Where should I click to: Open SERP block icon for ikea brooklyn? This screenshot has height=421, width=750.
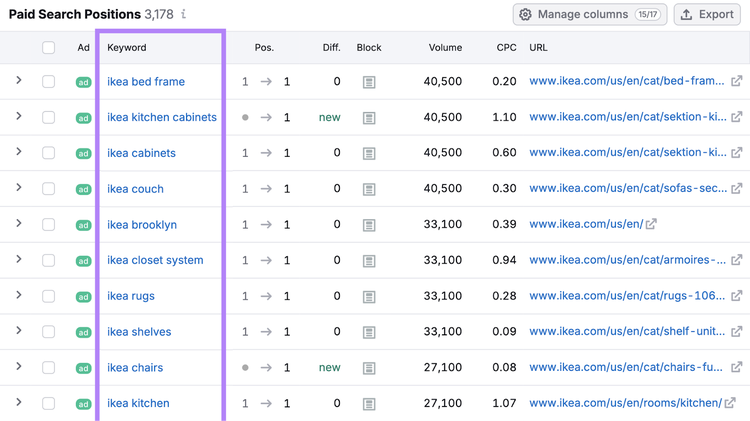pyautogui.click(x=369, y=225)
